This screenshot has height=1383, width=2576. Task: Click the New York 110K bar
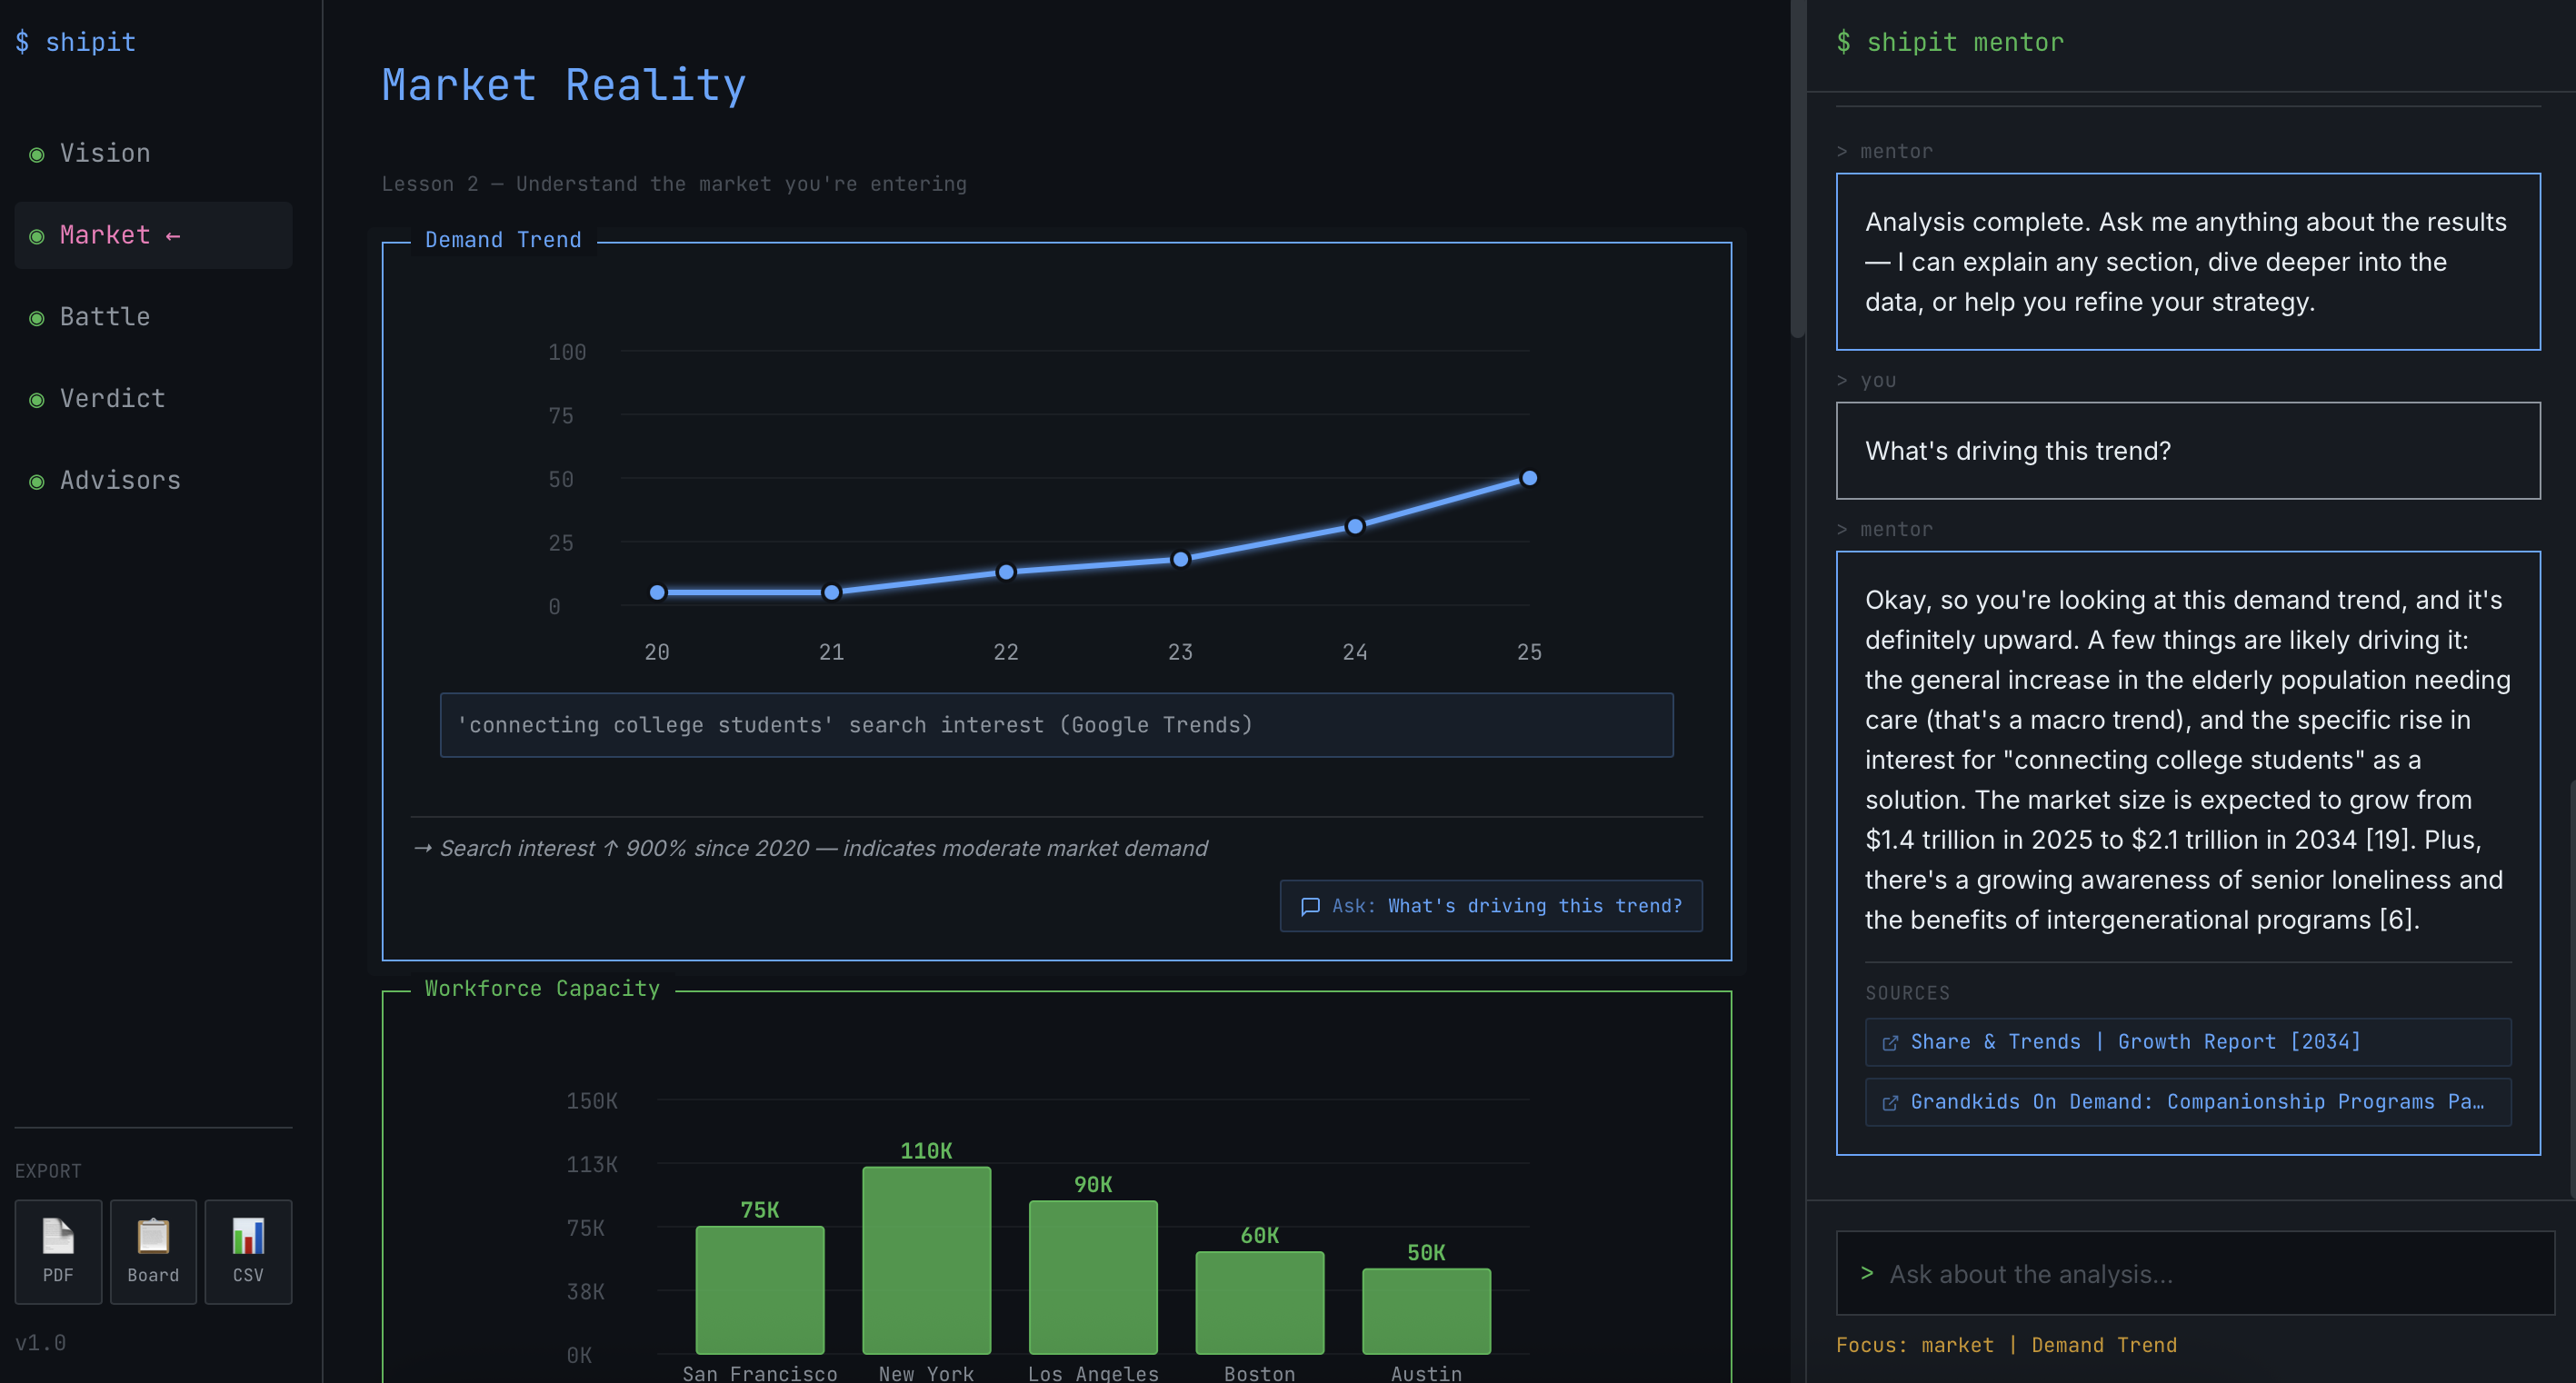(x=926, y=1260)
